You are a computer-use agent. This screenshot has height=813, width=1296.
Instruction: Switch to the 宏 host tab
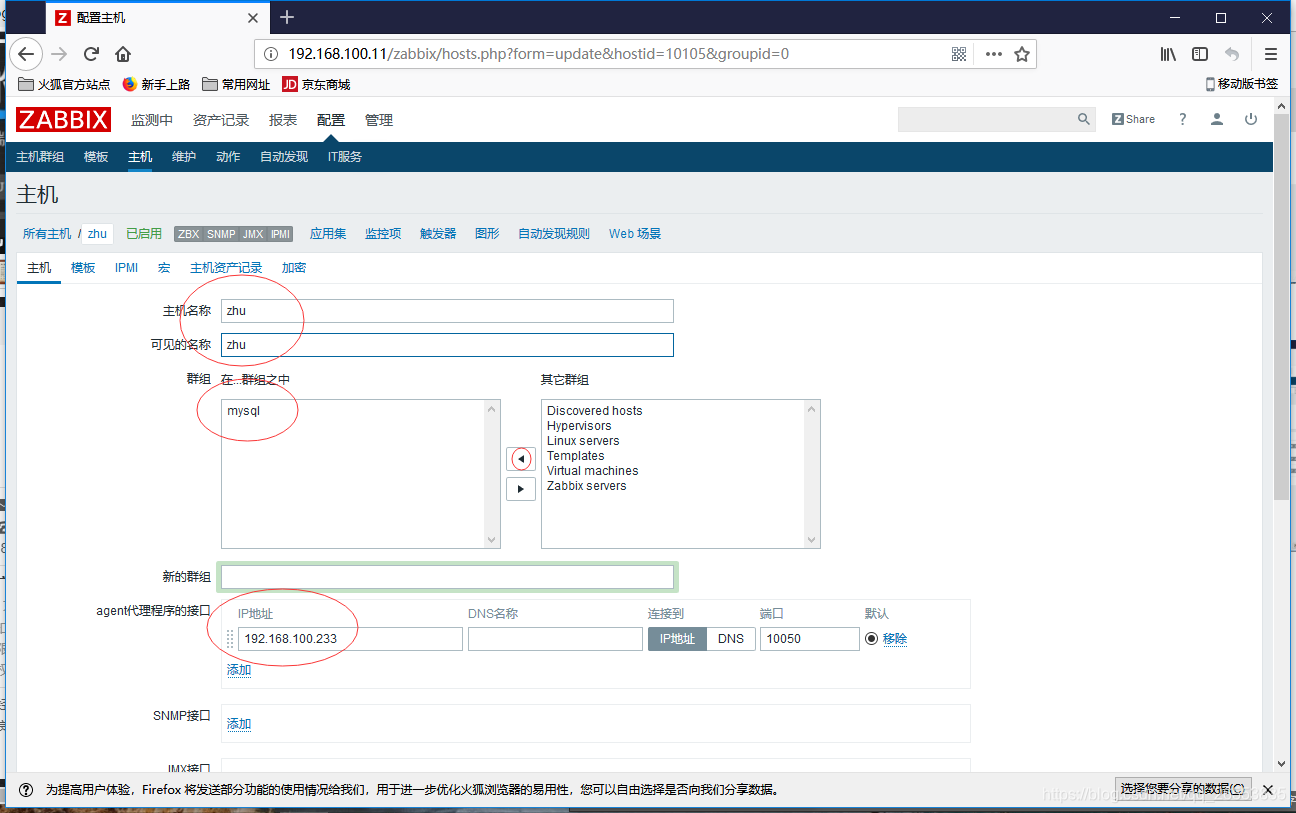164,268
